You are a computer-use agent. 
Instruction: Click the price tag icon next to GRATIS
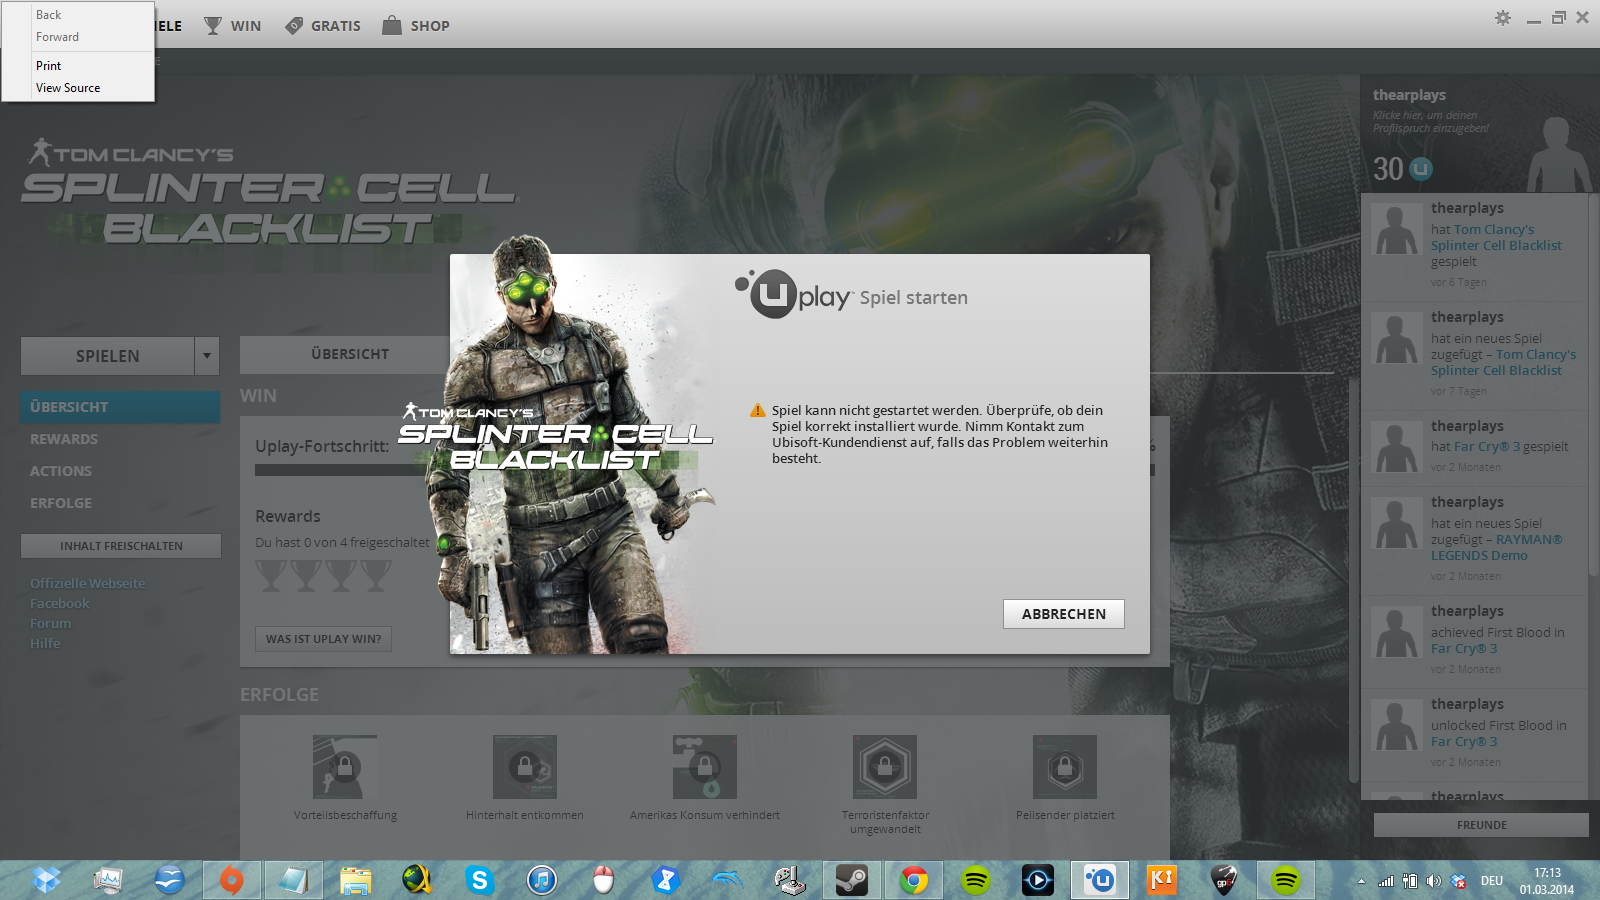click(x=293, y=26)
